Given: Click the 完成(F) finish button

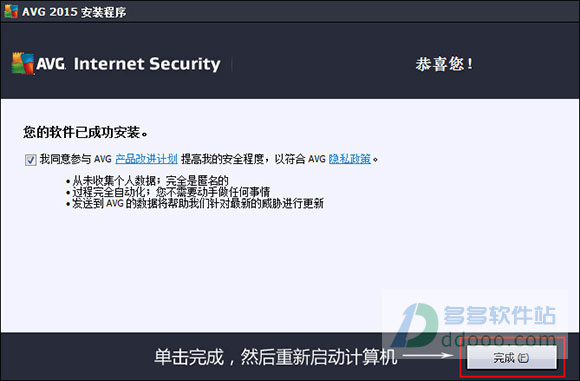Looking at the screenshot, I should click(512, 357).
